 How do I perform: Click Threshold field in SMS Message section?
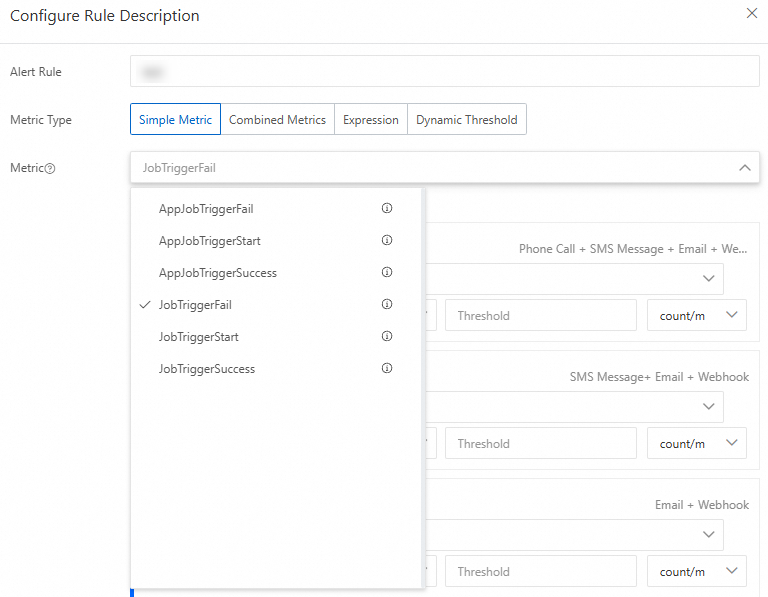(x=540, y=444)
